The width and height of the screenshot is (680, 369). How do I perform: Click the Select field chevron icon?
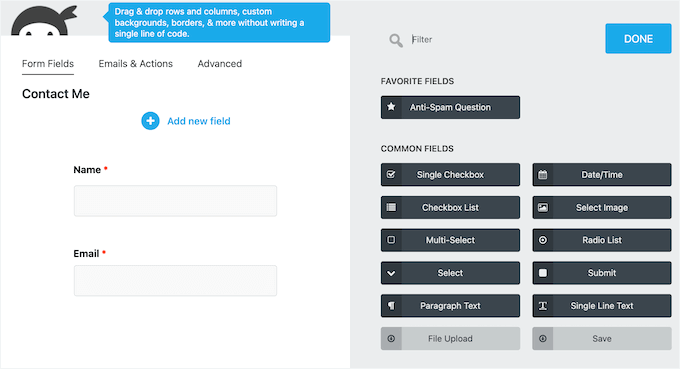pos(391,273)
